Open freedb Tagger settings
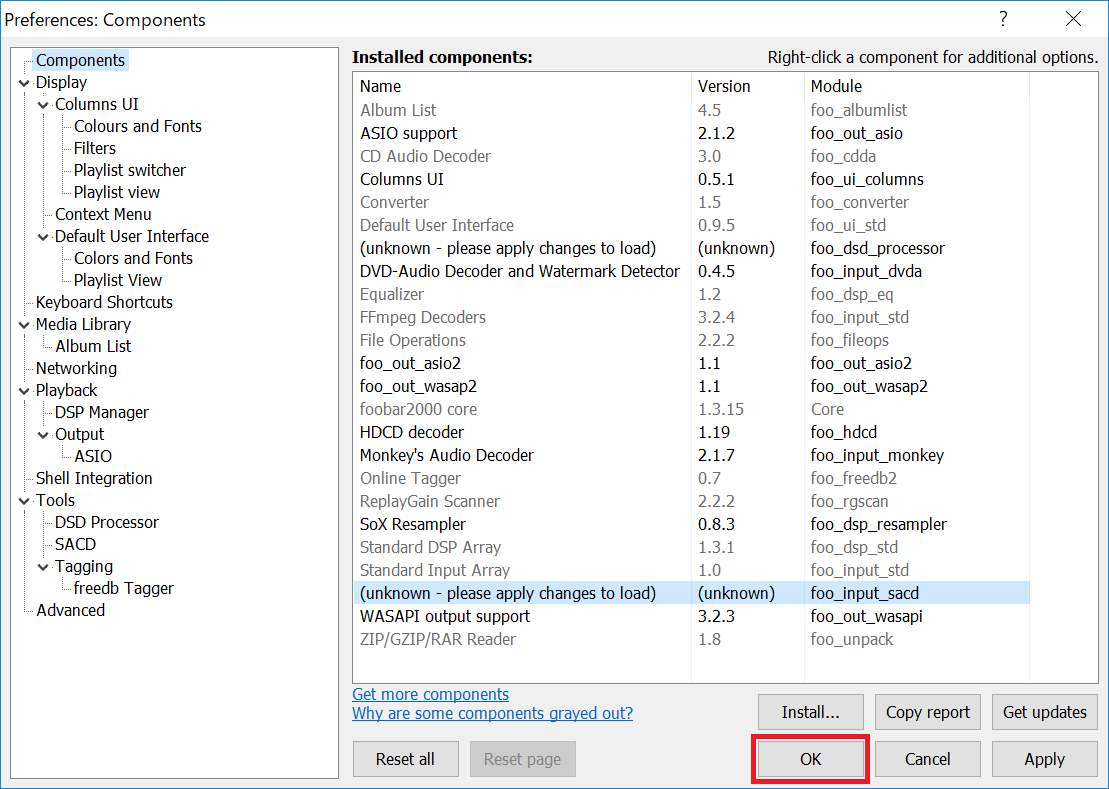 pos(124,588)
